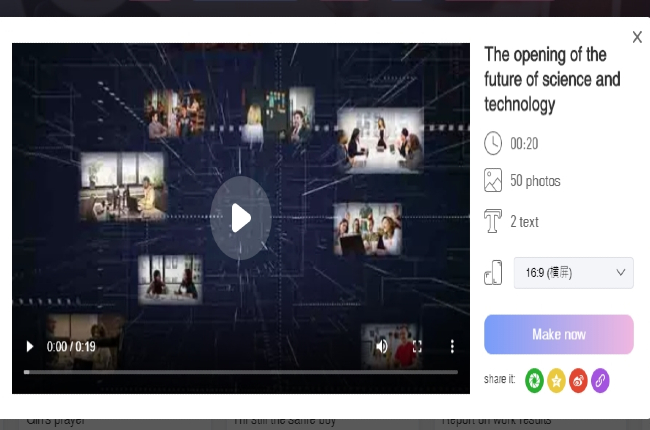Click the video progress bar
This screenshot has width=650, height=430.
click(240, 371)
